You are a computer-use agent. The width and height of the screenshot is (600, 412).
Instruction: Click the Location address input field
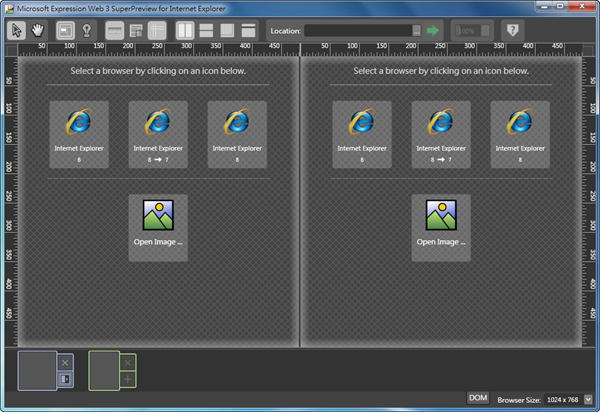357,31
